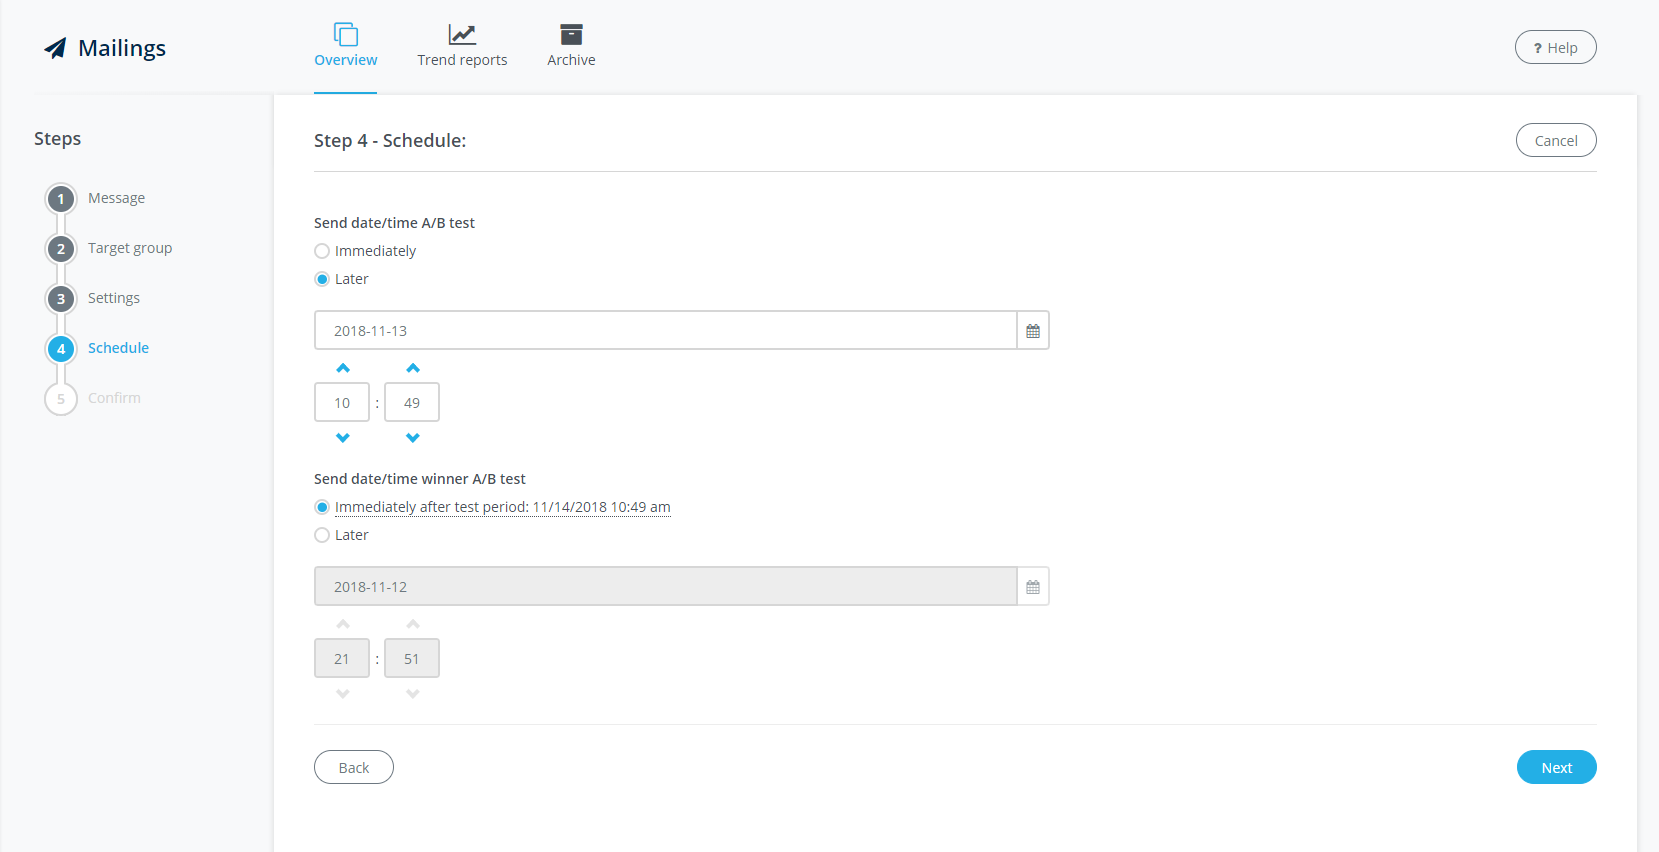
Task: Increase A/B test hour with up chevron
Action: (x=343, y=368)
